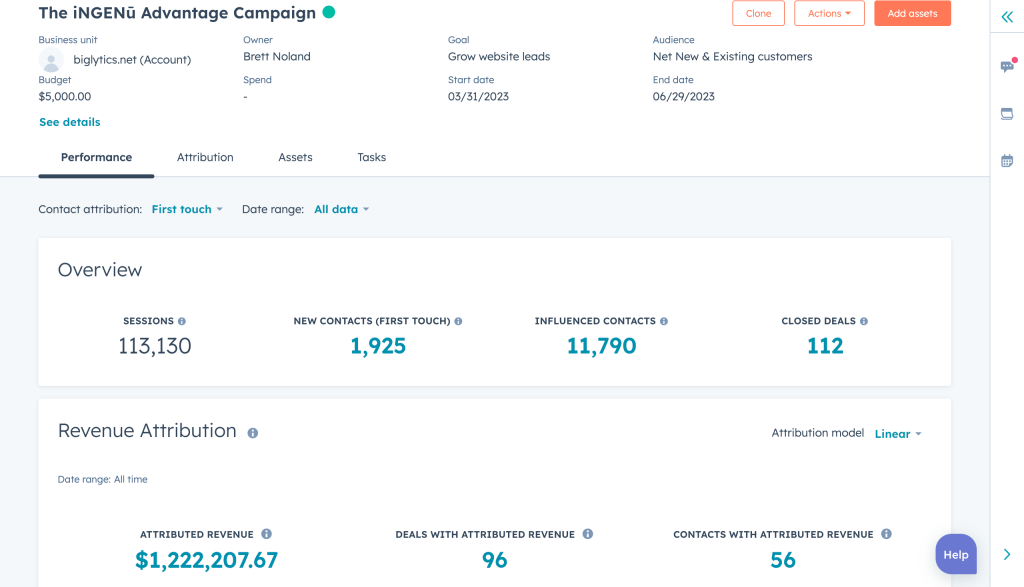Open the New Contacts (First Touch) info tooltip
This screenshot has height=587, width=1024.
click(x=458, y=321)
